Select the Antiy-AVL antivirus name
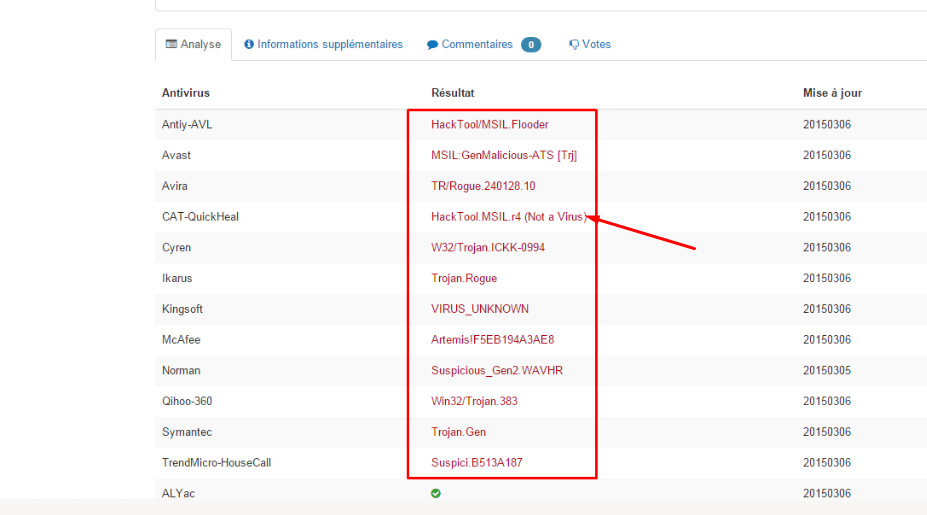 (187, 125)
